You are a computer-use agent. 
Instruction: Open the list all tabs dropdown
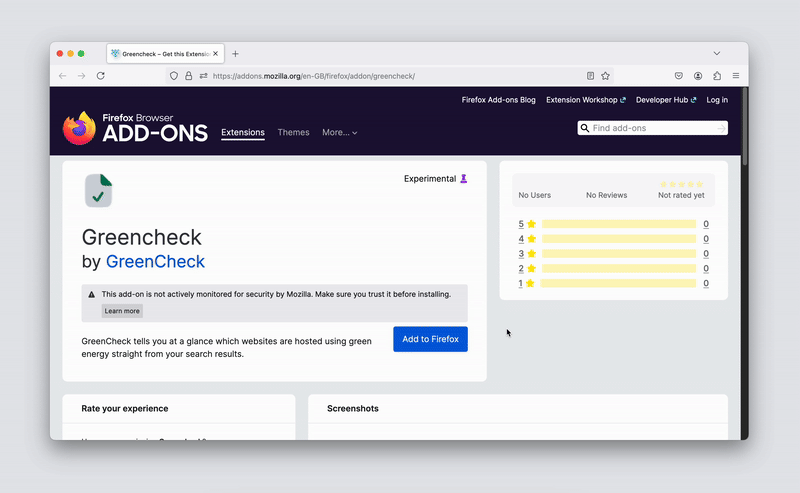pyautogui.click(x=717, y=53)
